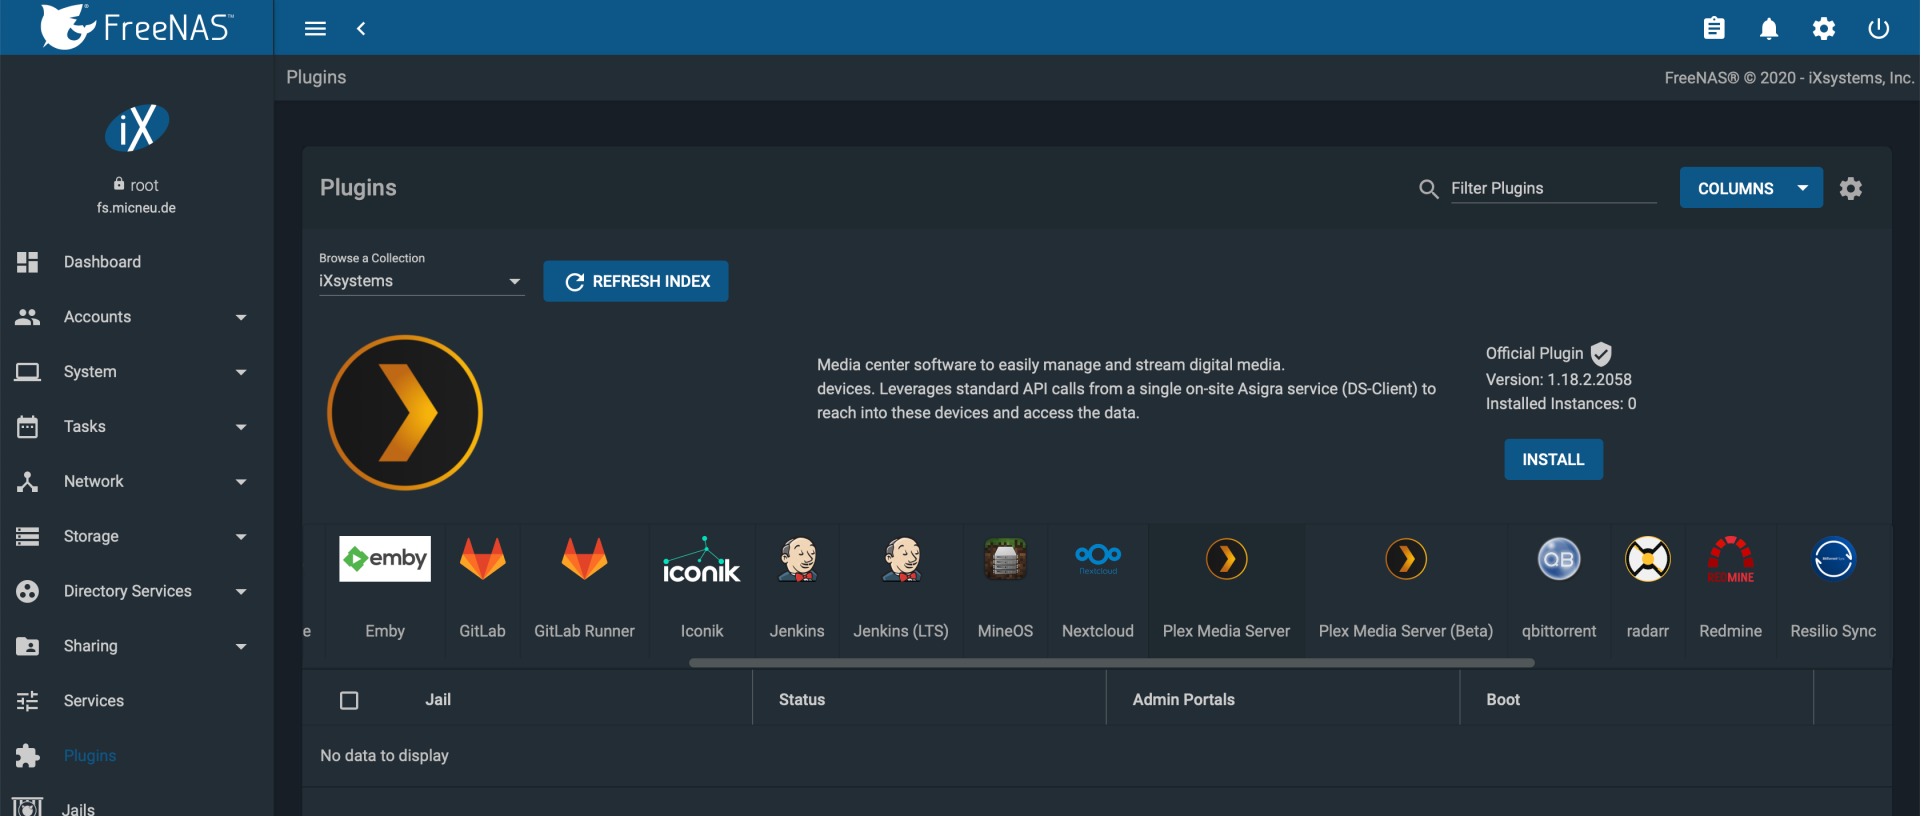The height and width of the screenshot is (816, 1920).
Task: Open Services in the sidebar
Action: click(137, 701)
